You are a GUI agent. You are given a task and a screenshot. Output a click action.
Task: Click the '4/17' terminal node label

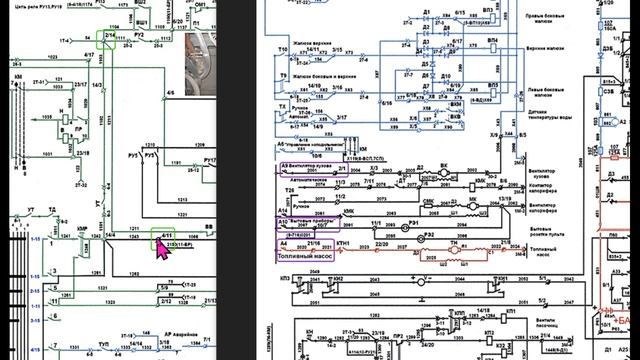pos(89,55)
